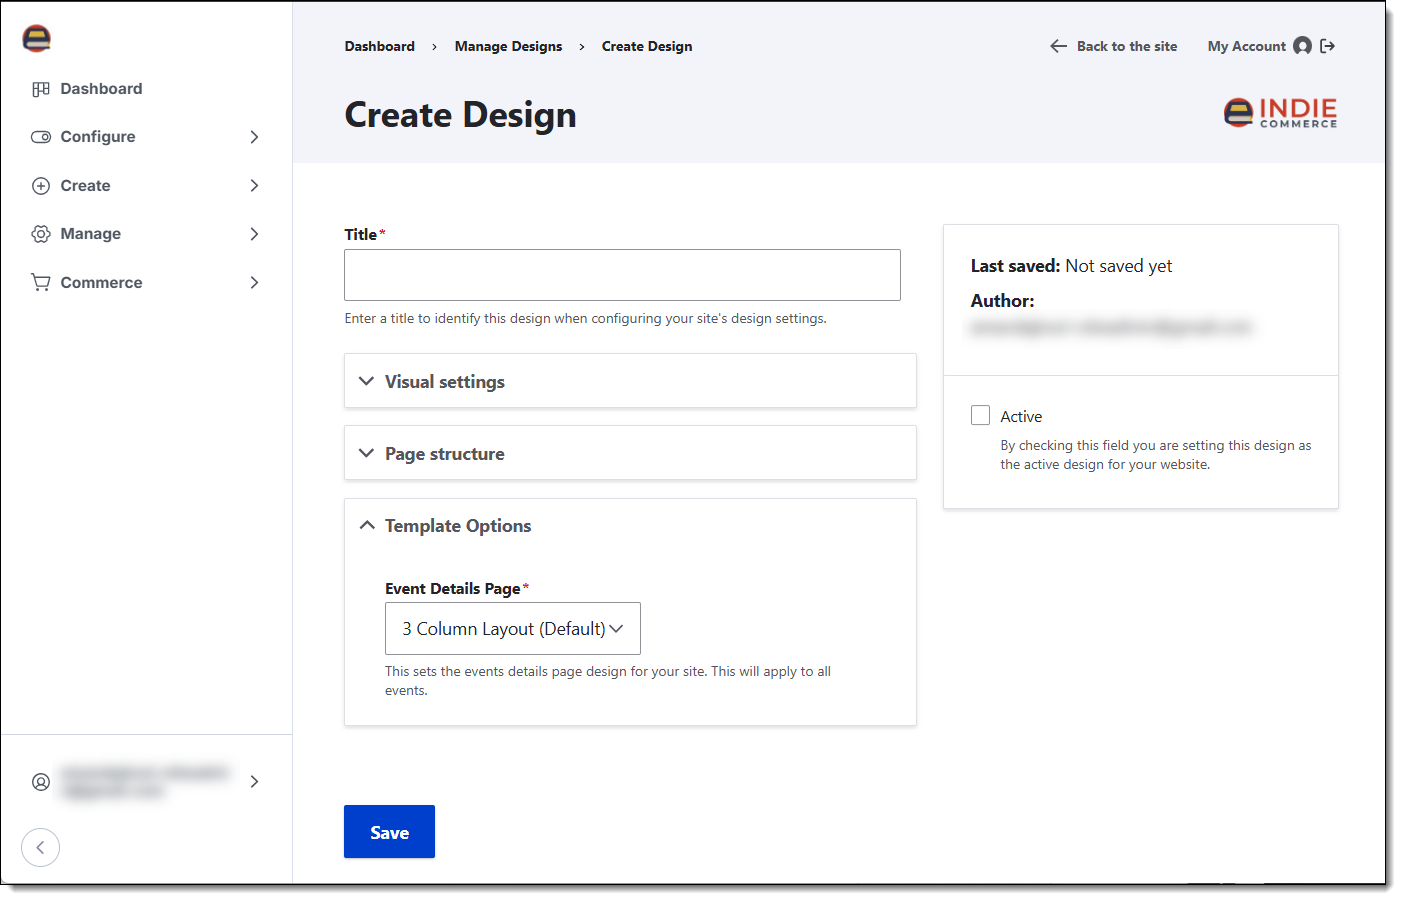Click the user profile icon at sidebar bottom

(41, 782)
